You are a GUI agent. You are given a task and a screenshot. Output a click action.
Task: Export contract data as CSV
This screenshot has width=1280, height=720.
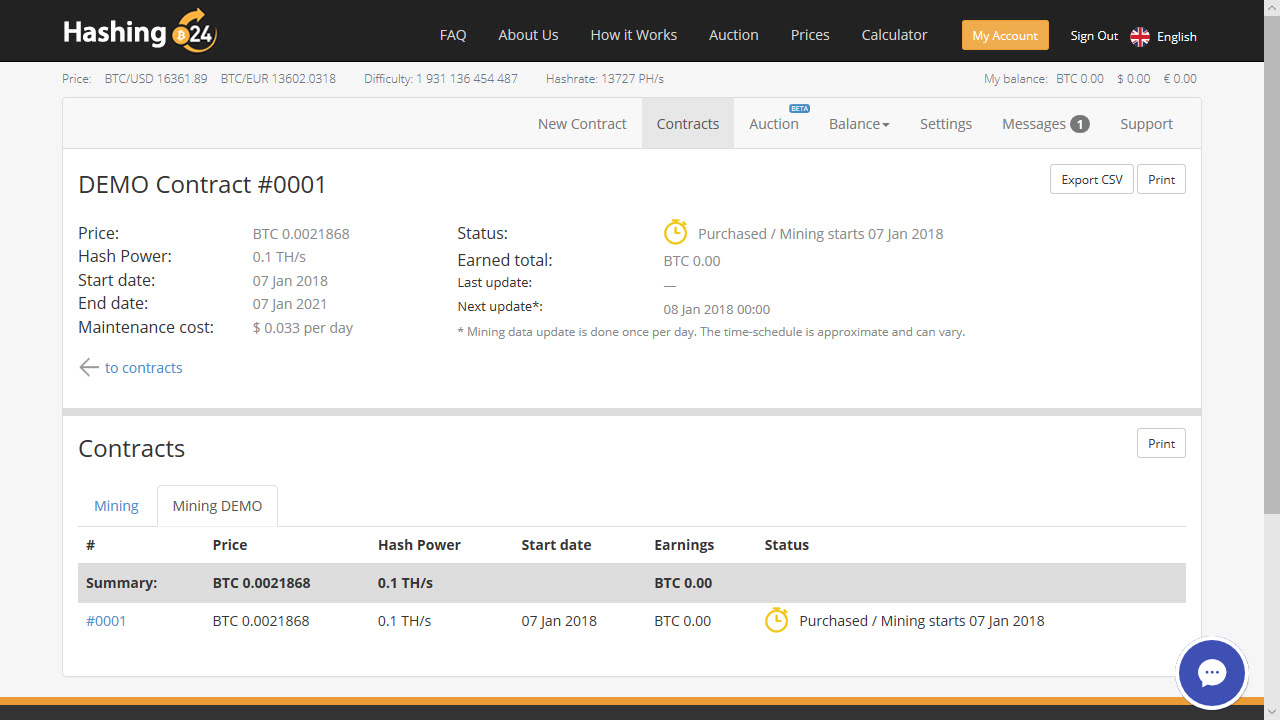(x=1092, y=180)
